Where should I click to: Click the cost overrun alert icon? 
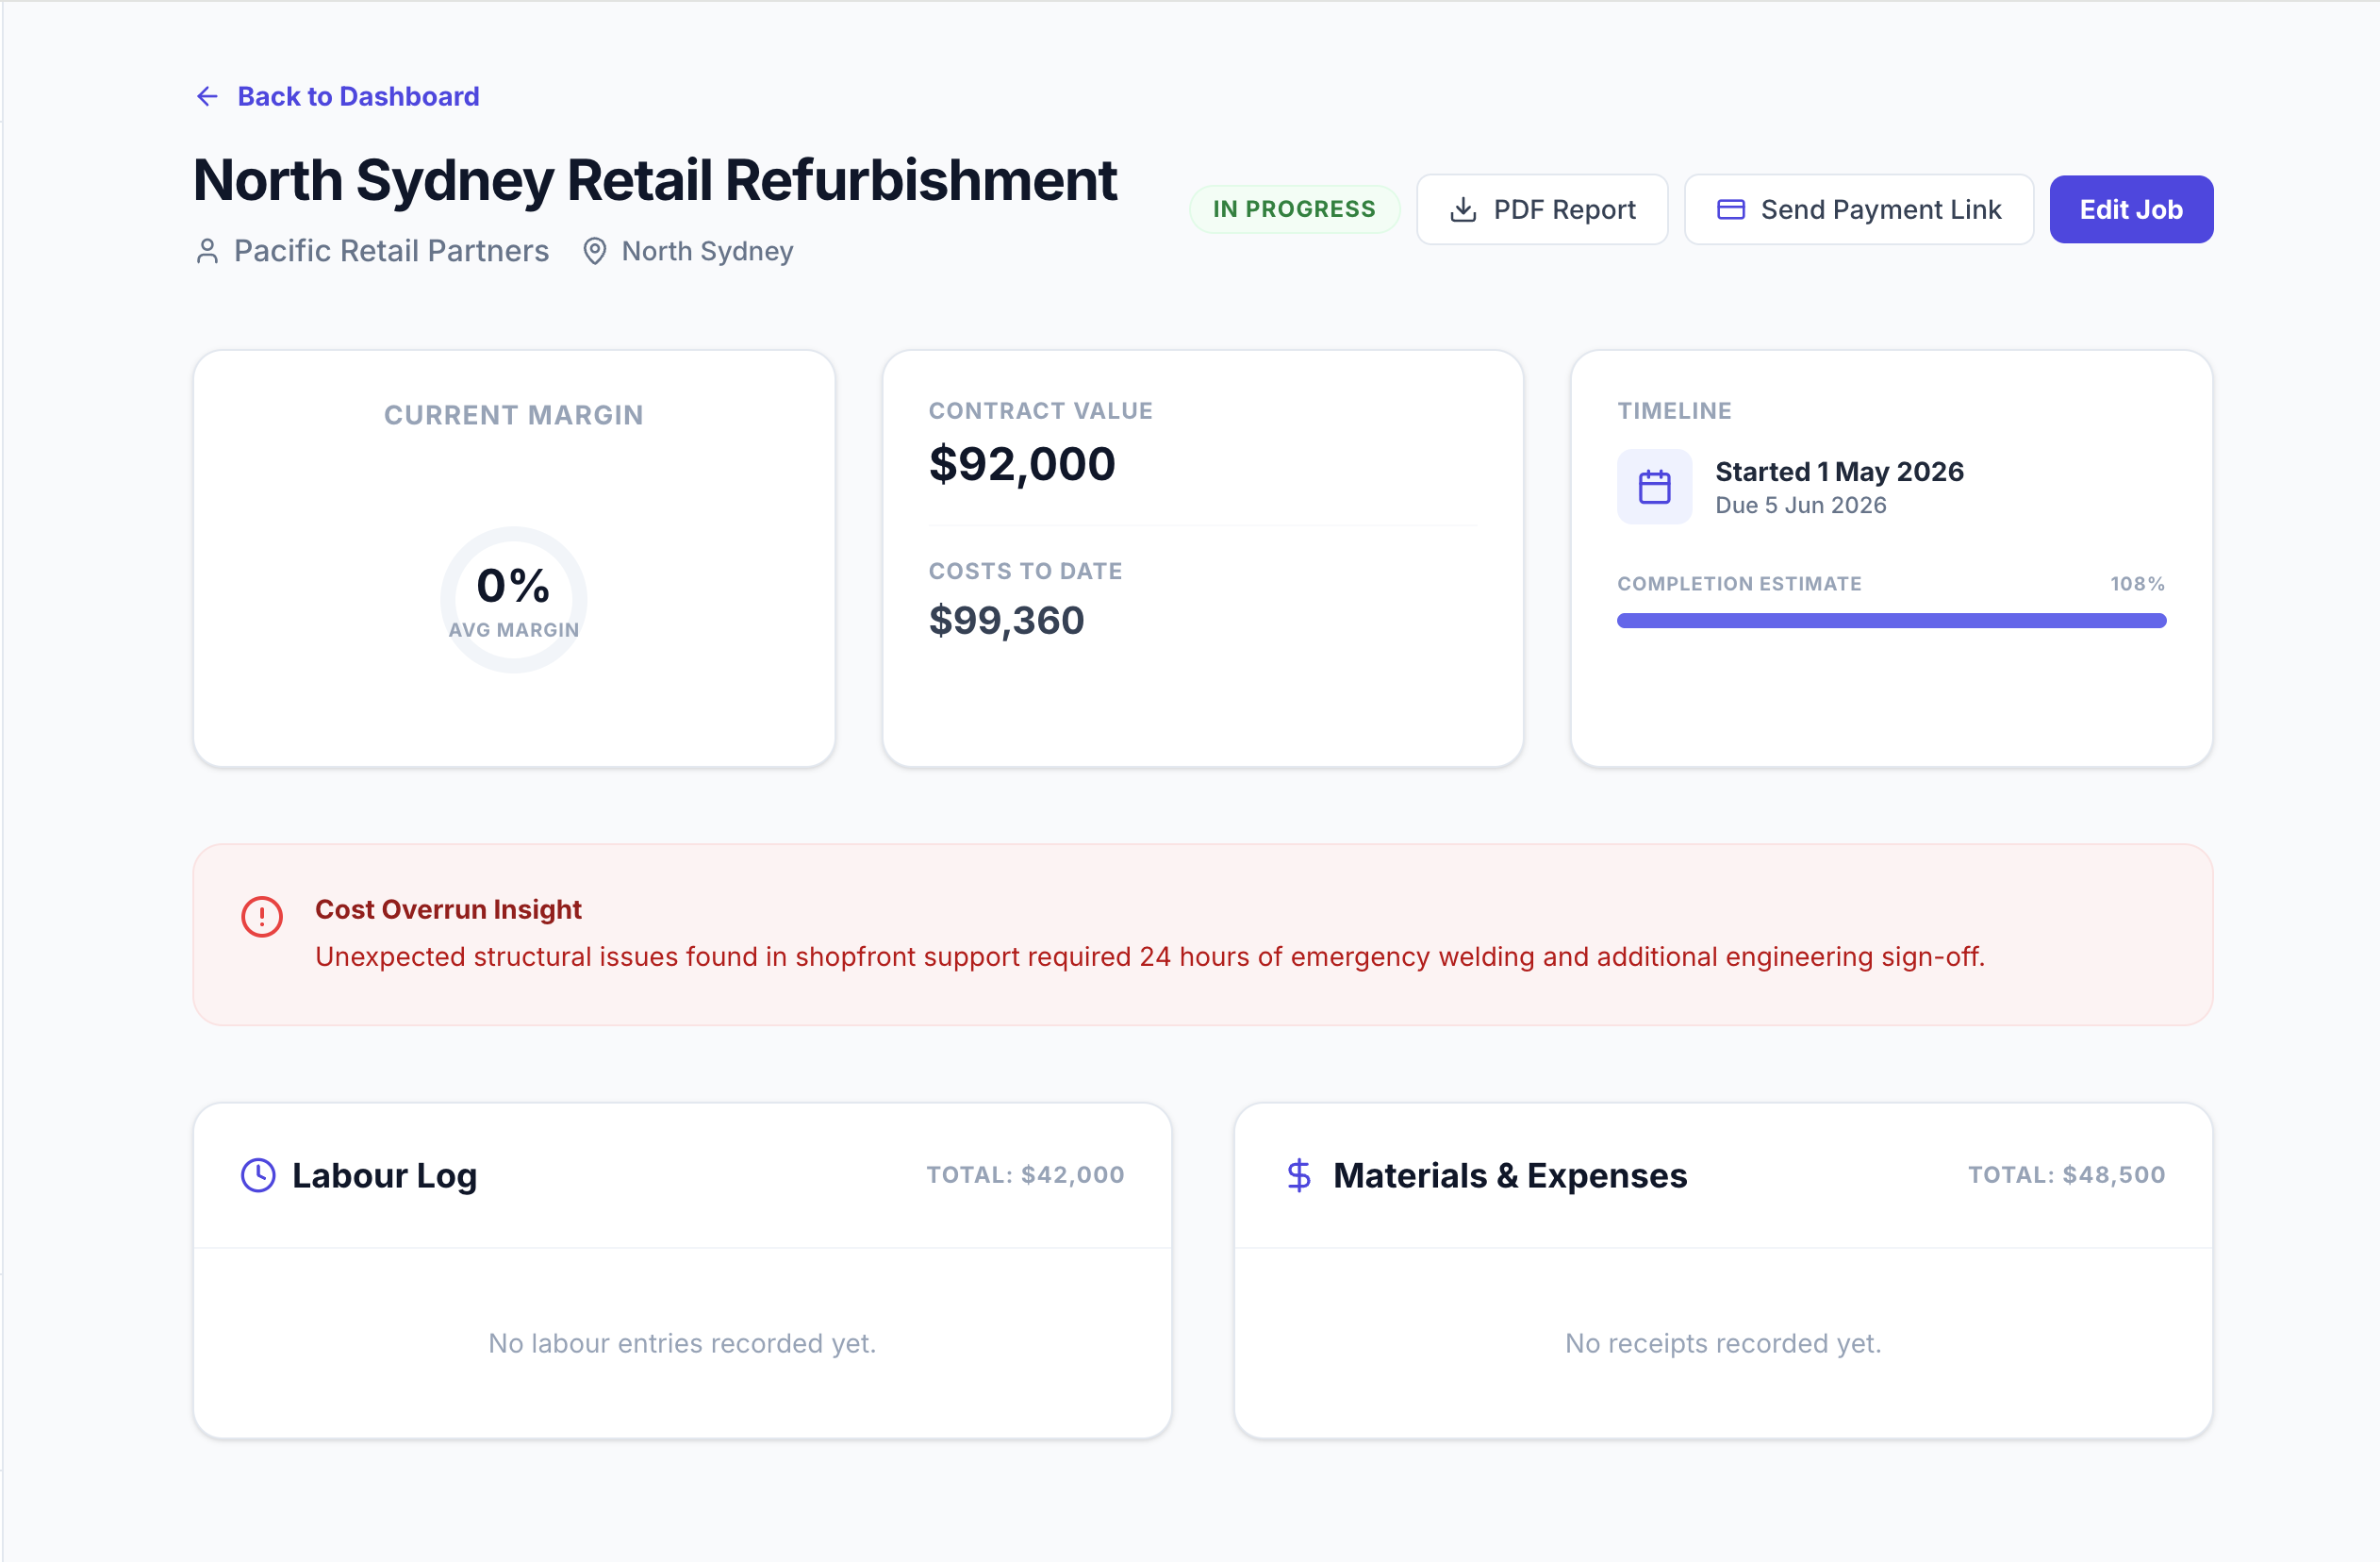pyautogui.click(x=262, y=916)
